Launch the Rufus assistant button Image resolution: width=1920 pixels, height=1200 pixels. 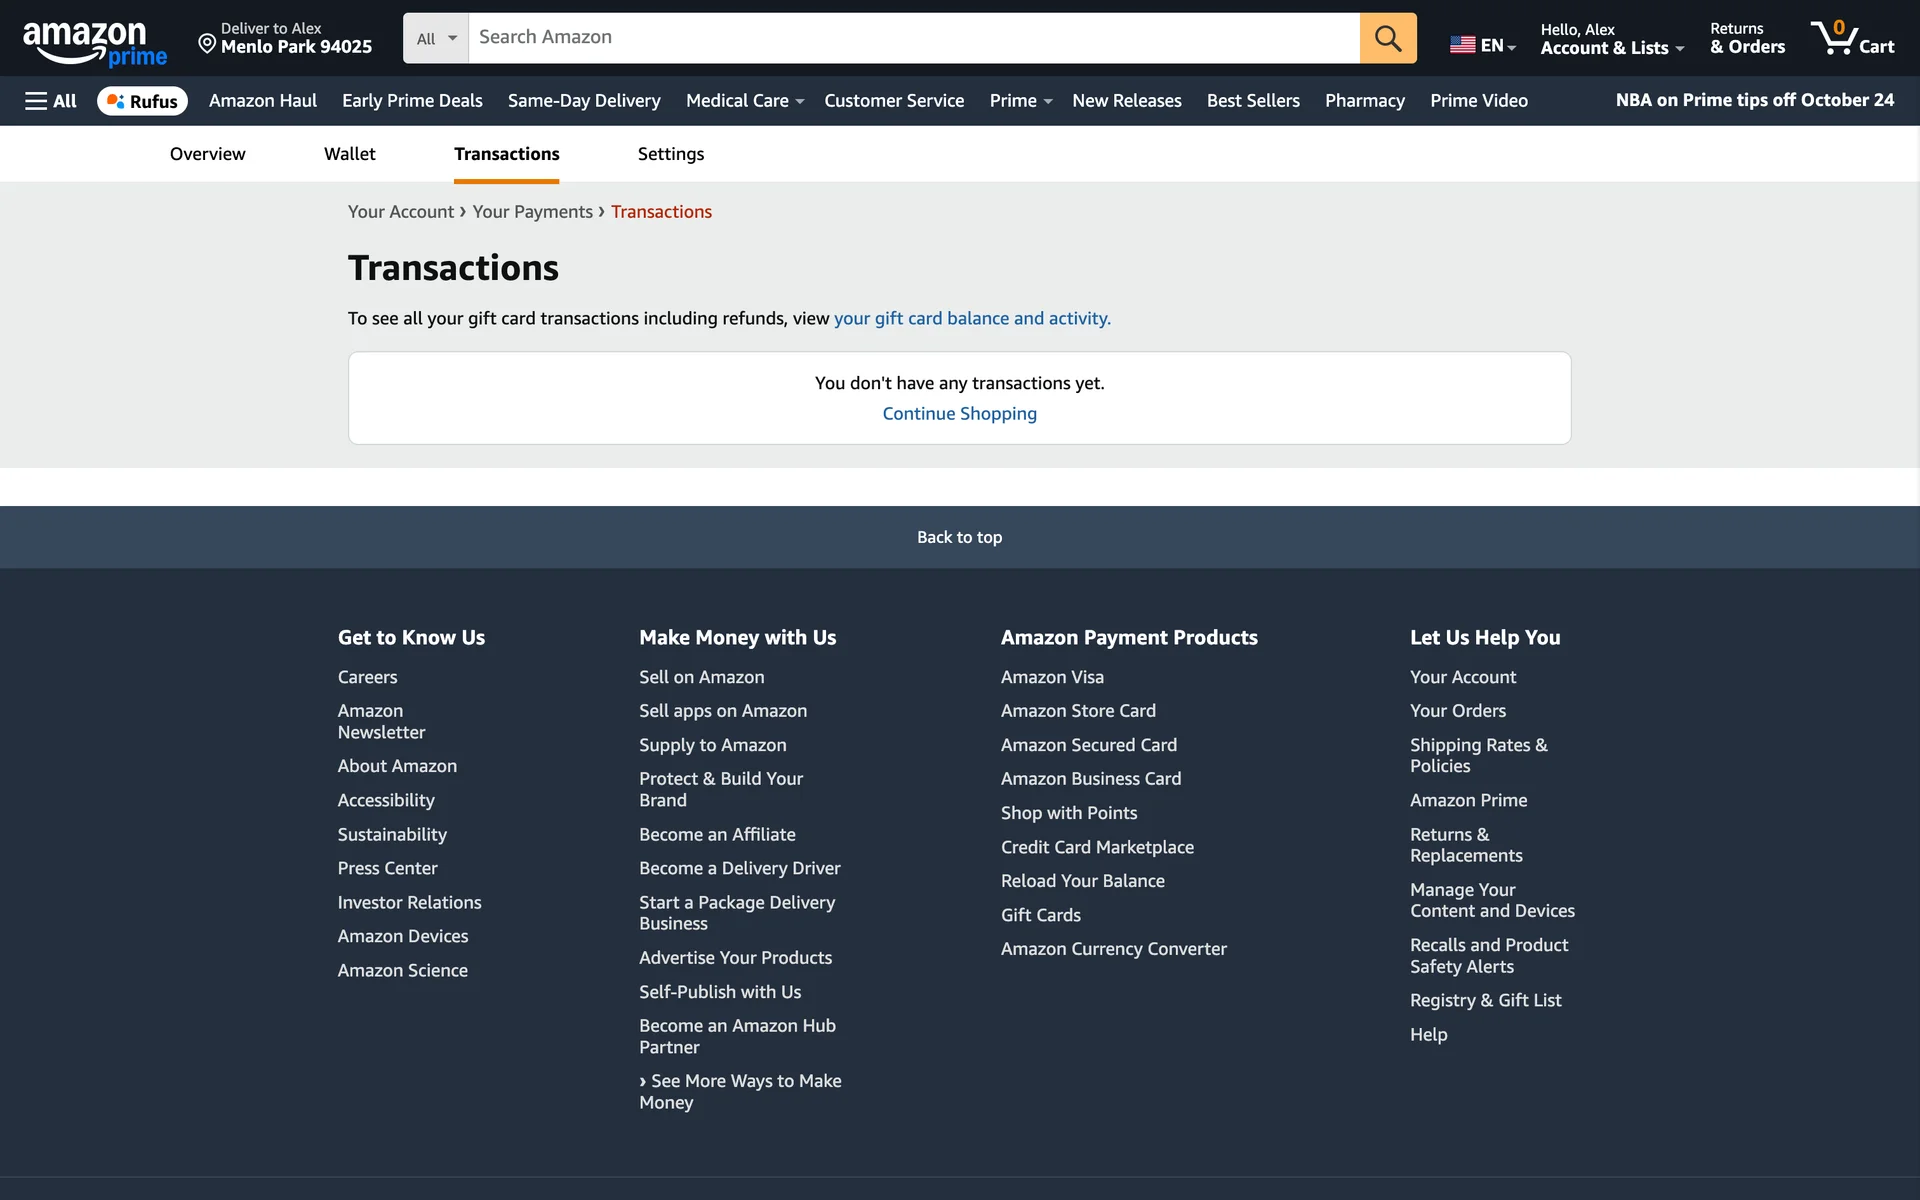click(x=142, y=101)
